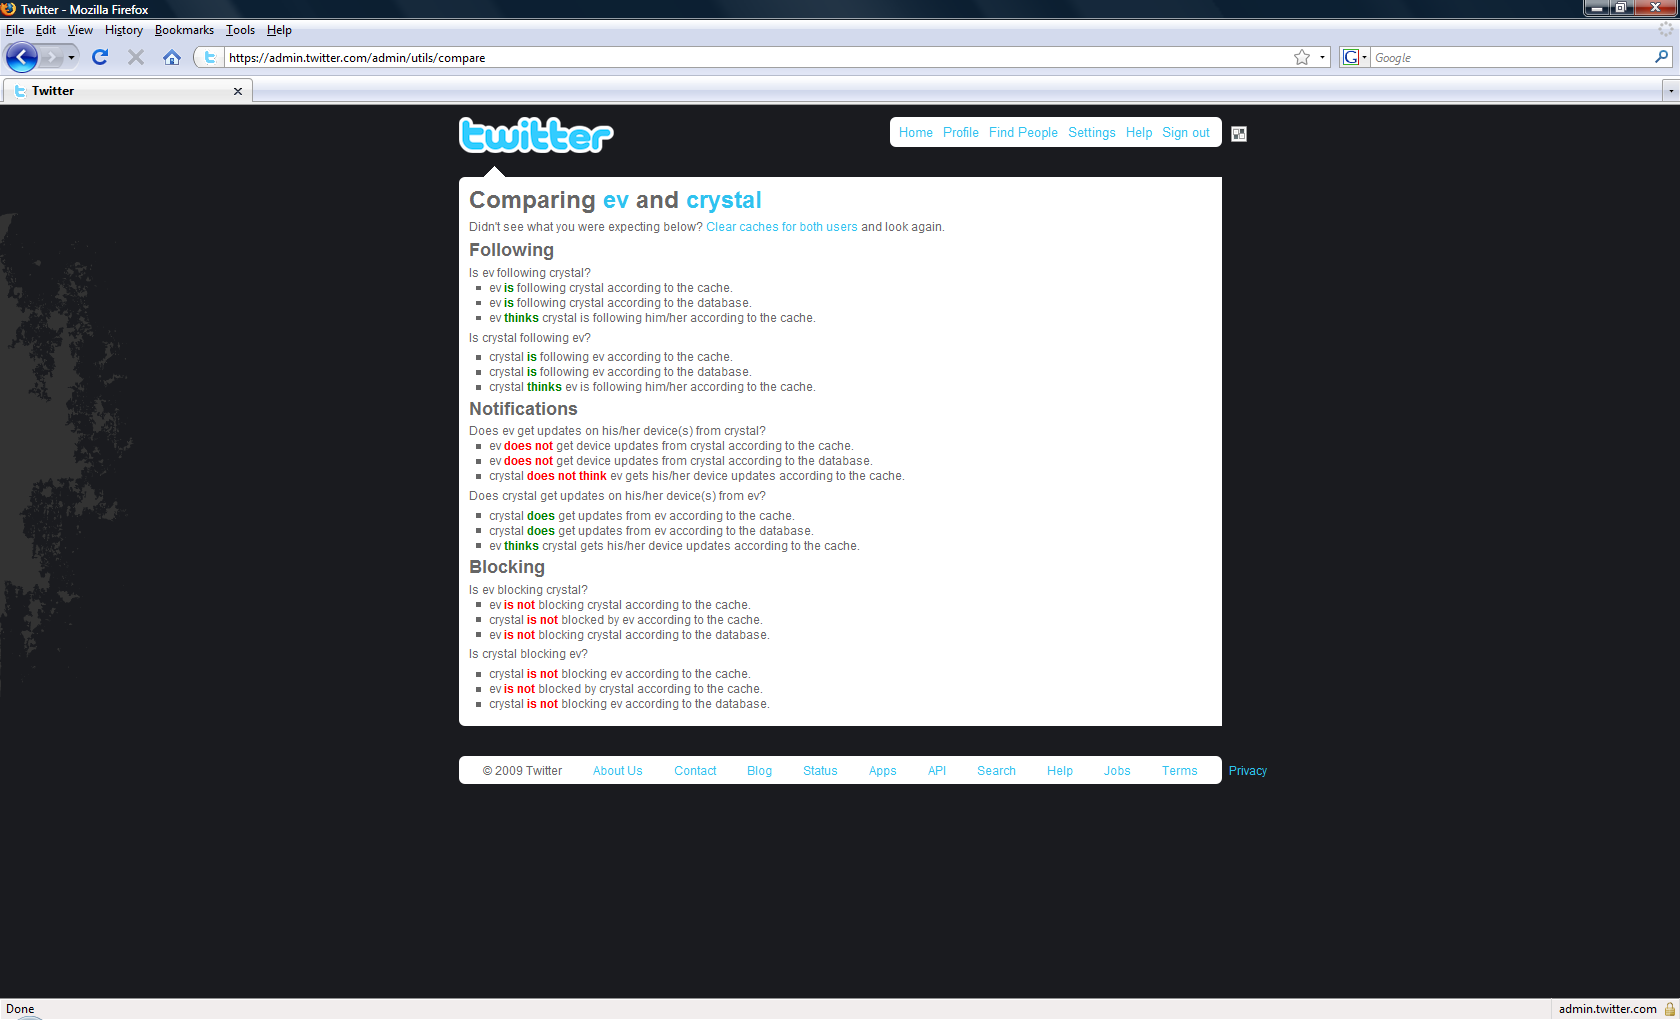The height and width of the screenshot is (1020, 1680).
Task: Select the Twitter browser tab
Action: click(128, 91)
